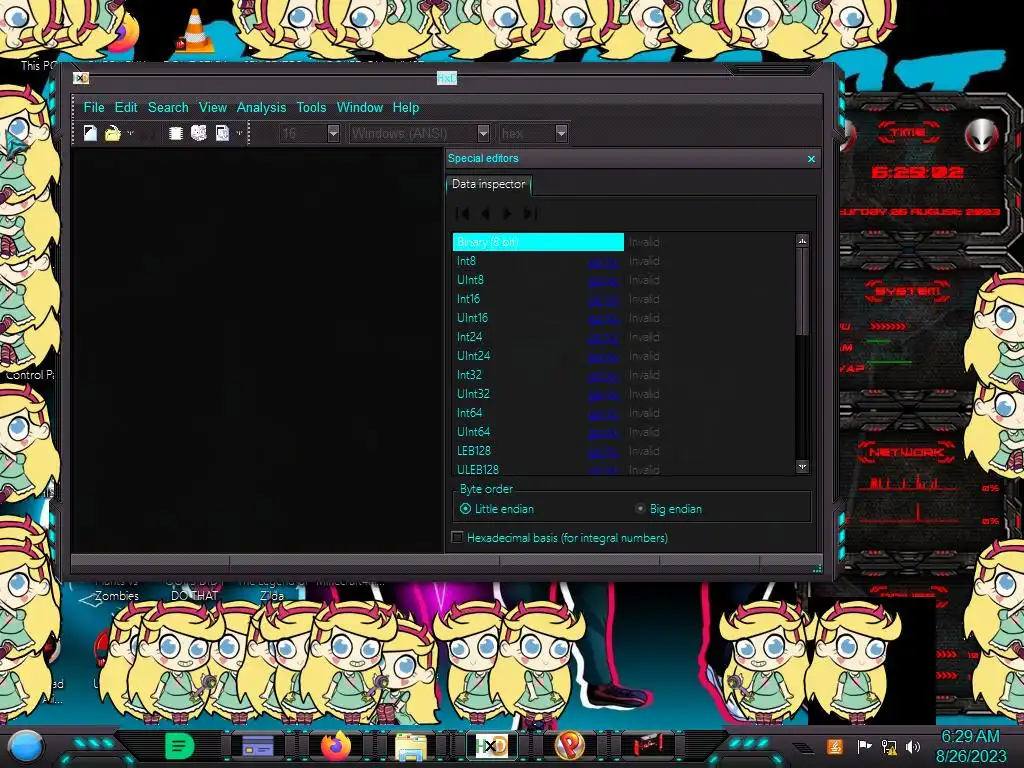Click the go to link for Int8
The height and width of the screenshot is (768, 1024).
pyautogui.click(x=603, y=263)
